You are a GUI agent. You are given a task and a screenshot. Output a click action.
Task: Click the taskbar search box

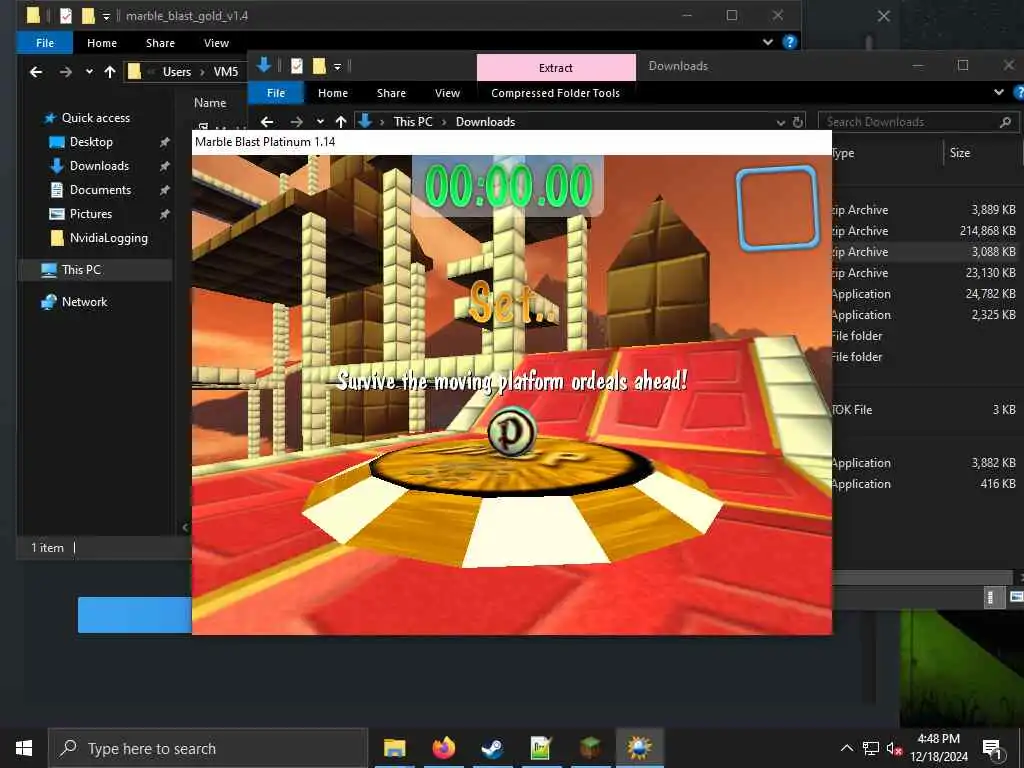tap(208, 748)
